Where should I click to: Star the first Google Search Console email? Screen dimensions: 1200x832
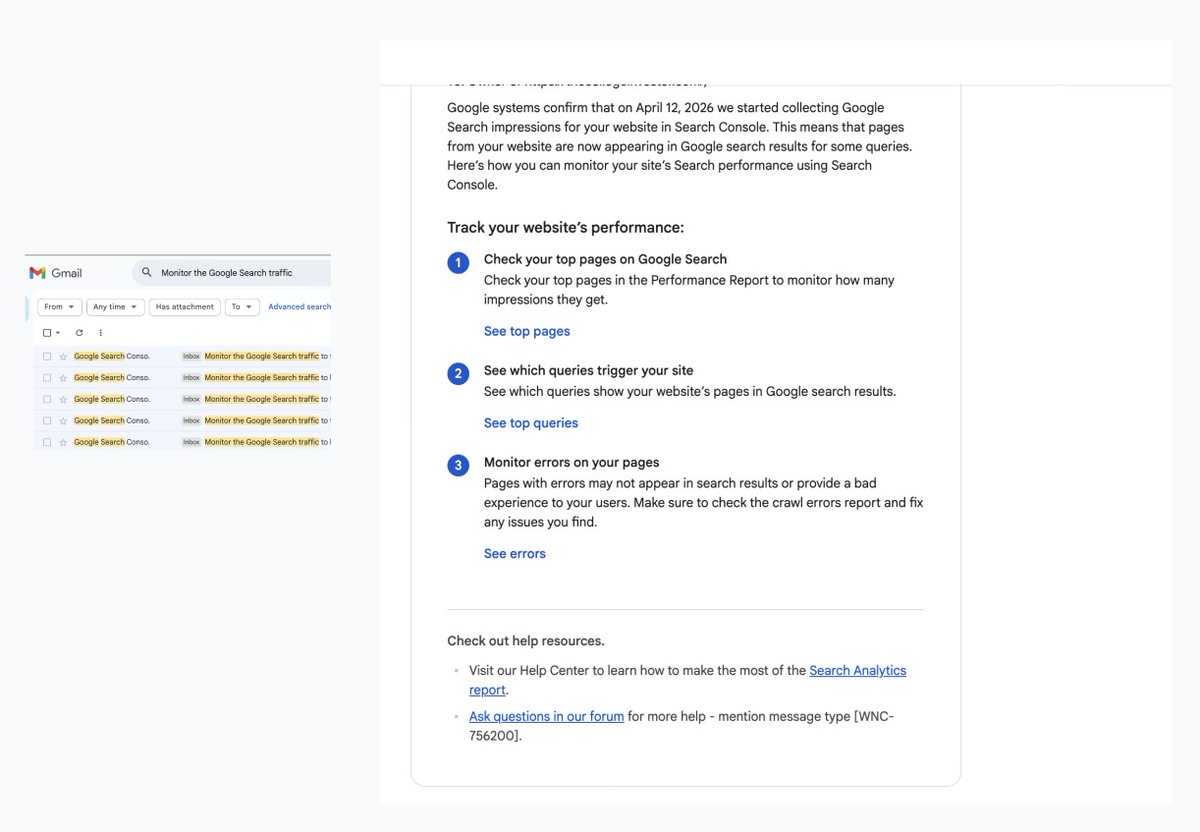63,356
